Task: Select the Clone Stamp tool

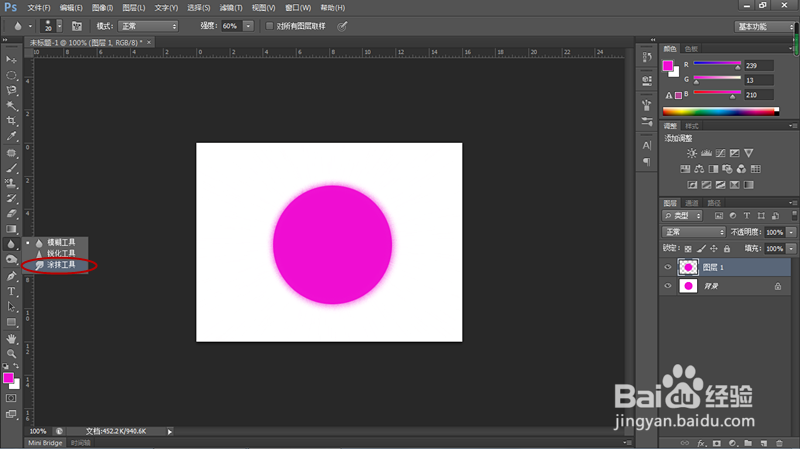Action: (11, 183)
